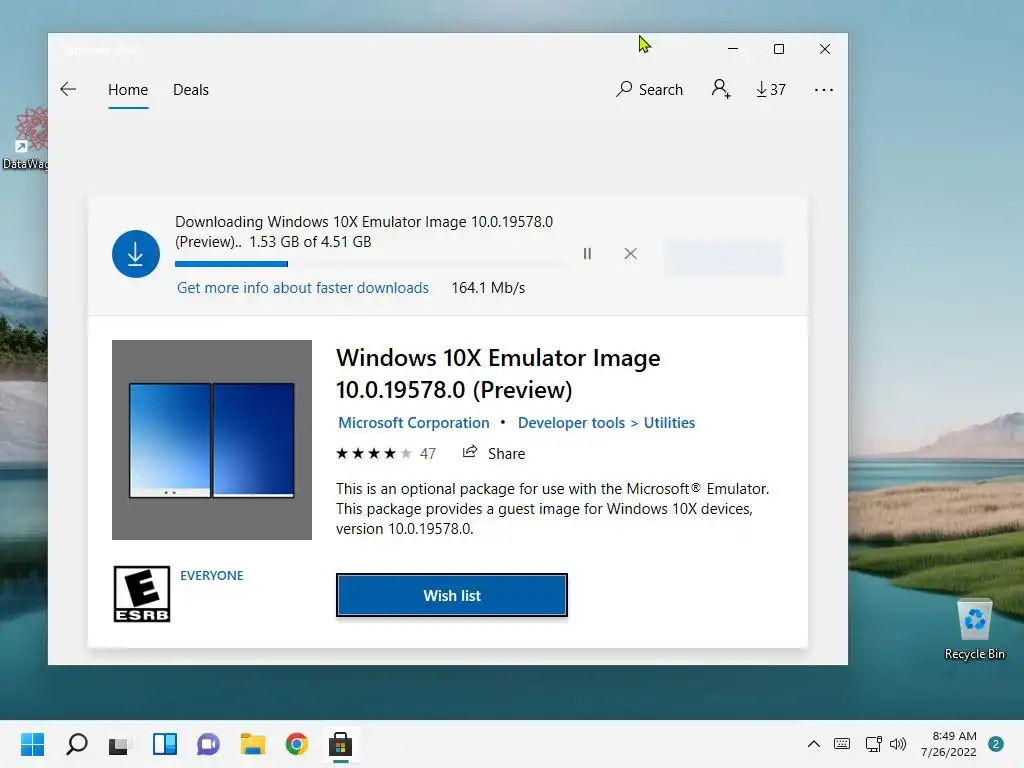Click the description text about the optional package
The height and width of the screenshot is (768, 1024).
(x=552, y=509)
